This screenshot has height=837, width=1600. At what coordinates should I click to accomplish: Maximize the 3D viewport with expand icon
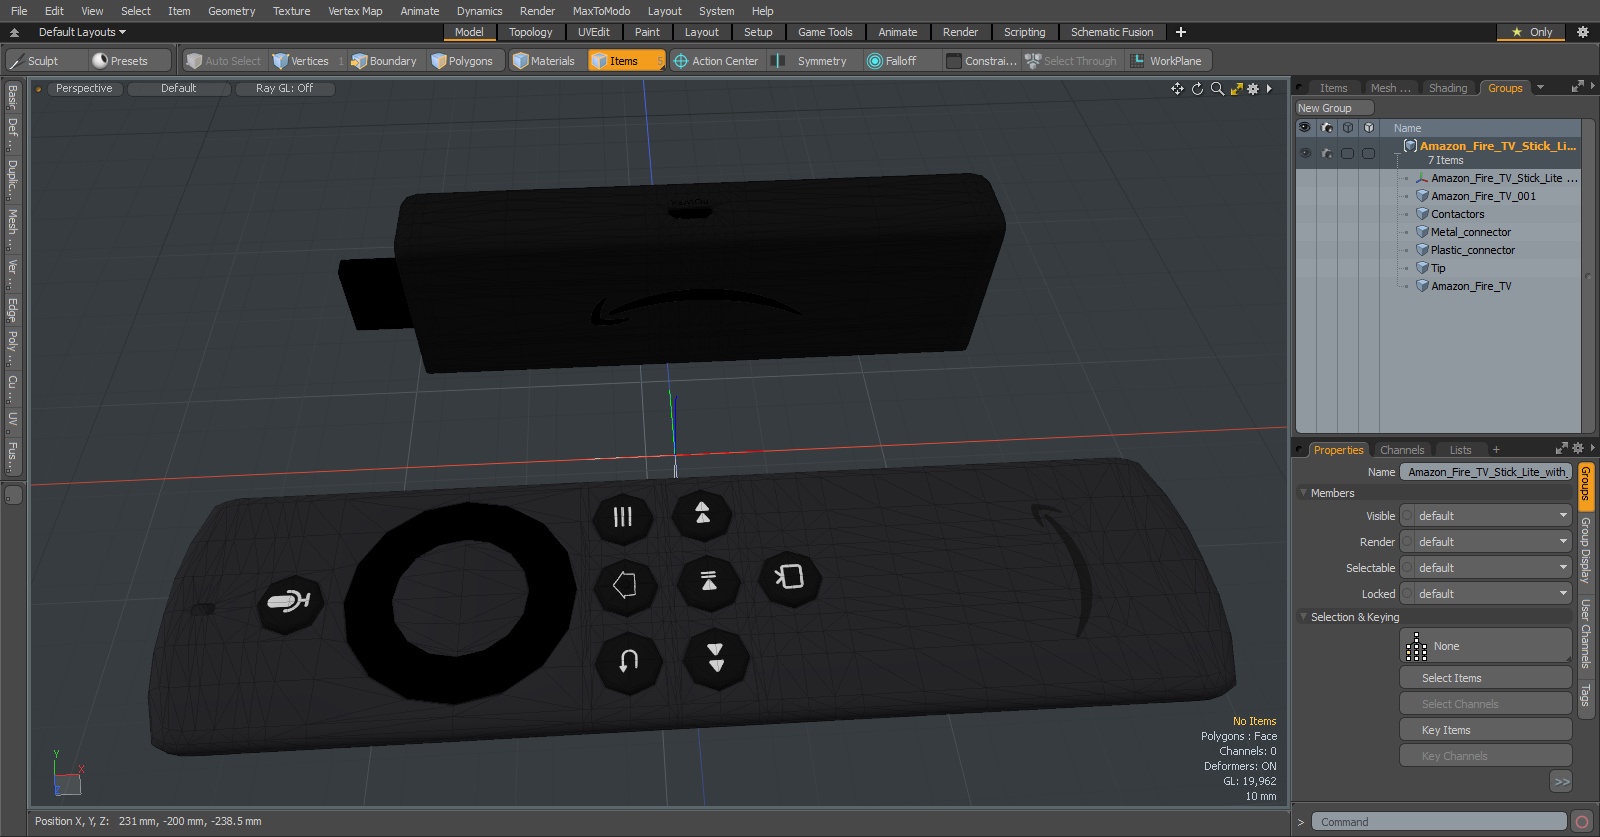(1236, 89)
